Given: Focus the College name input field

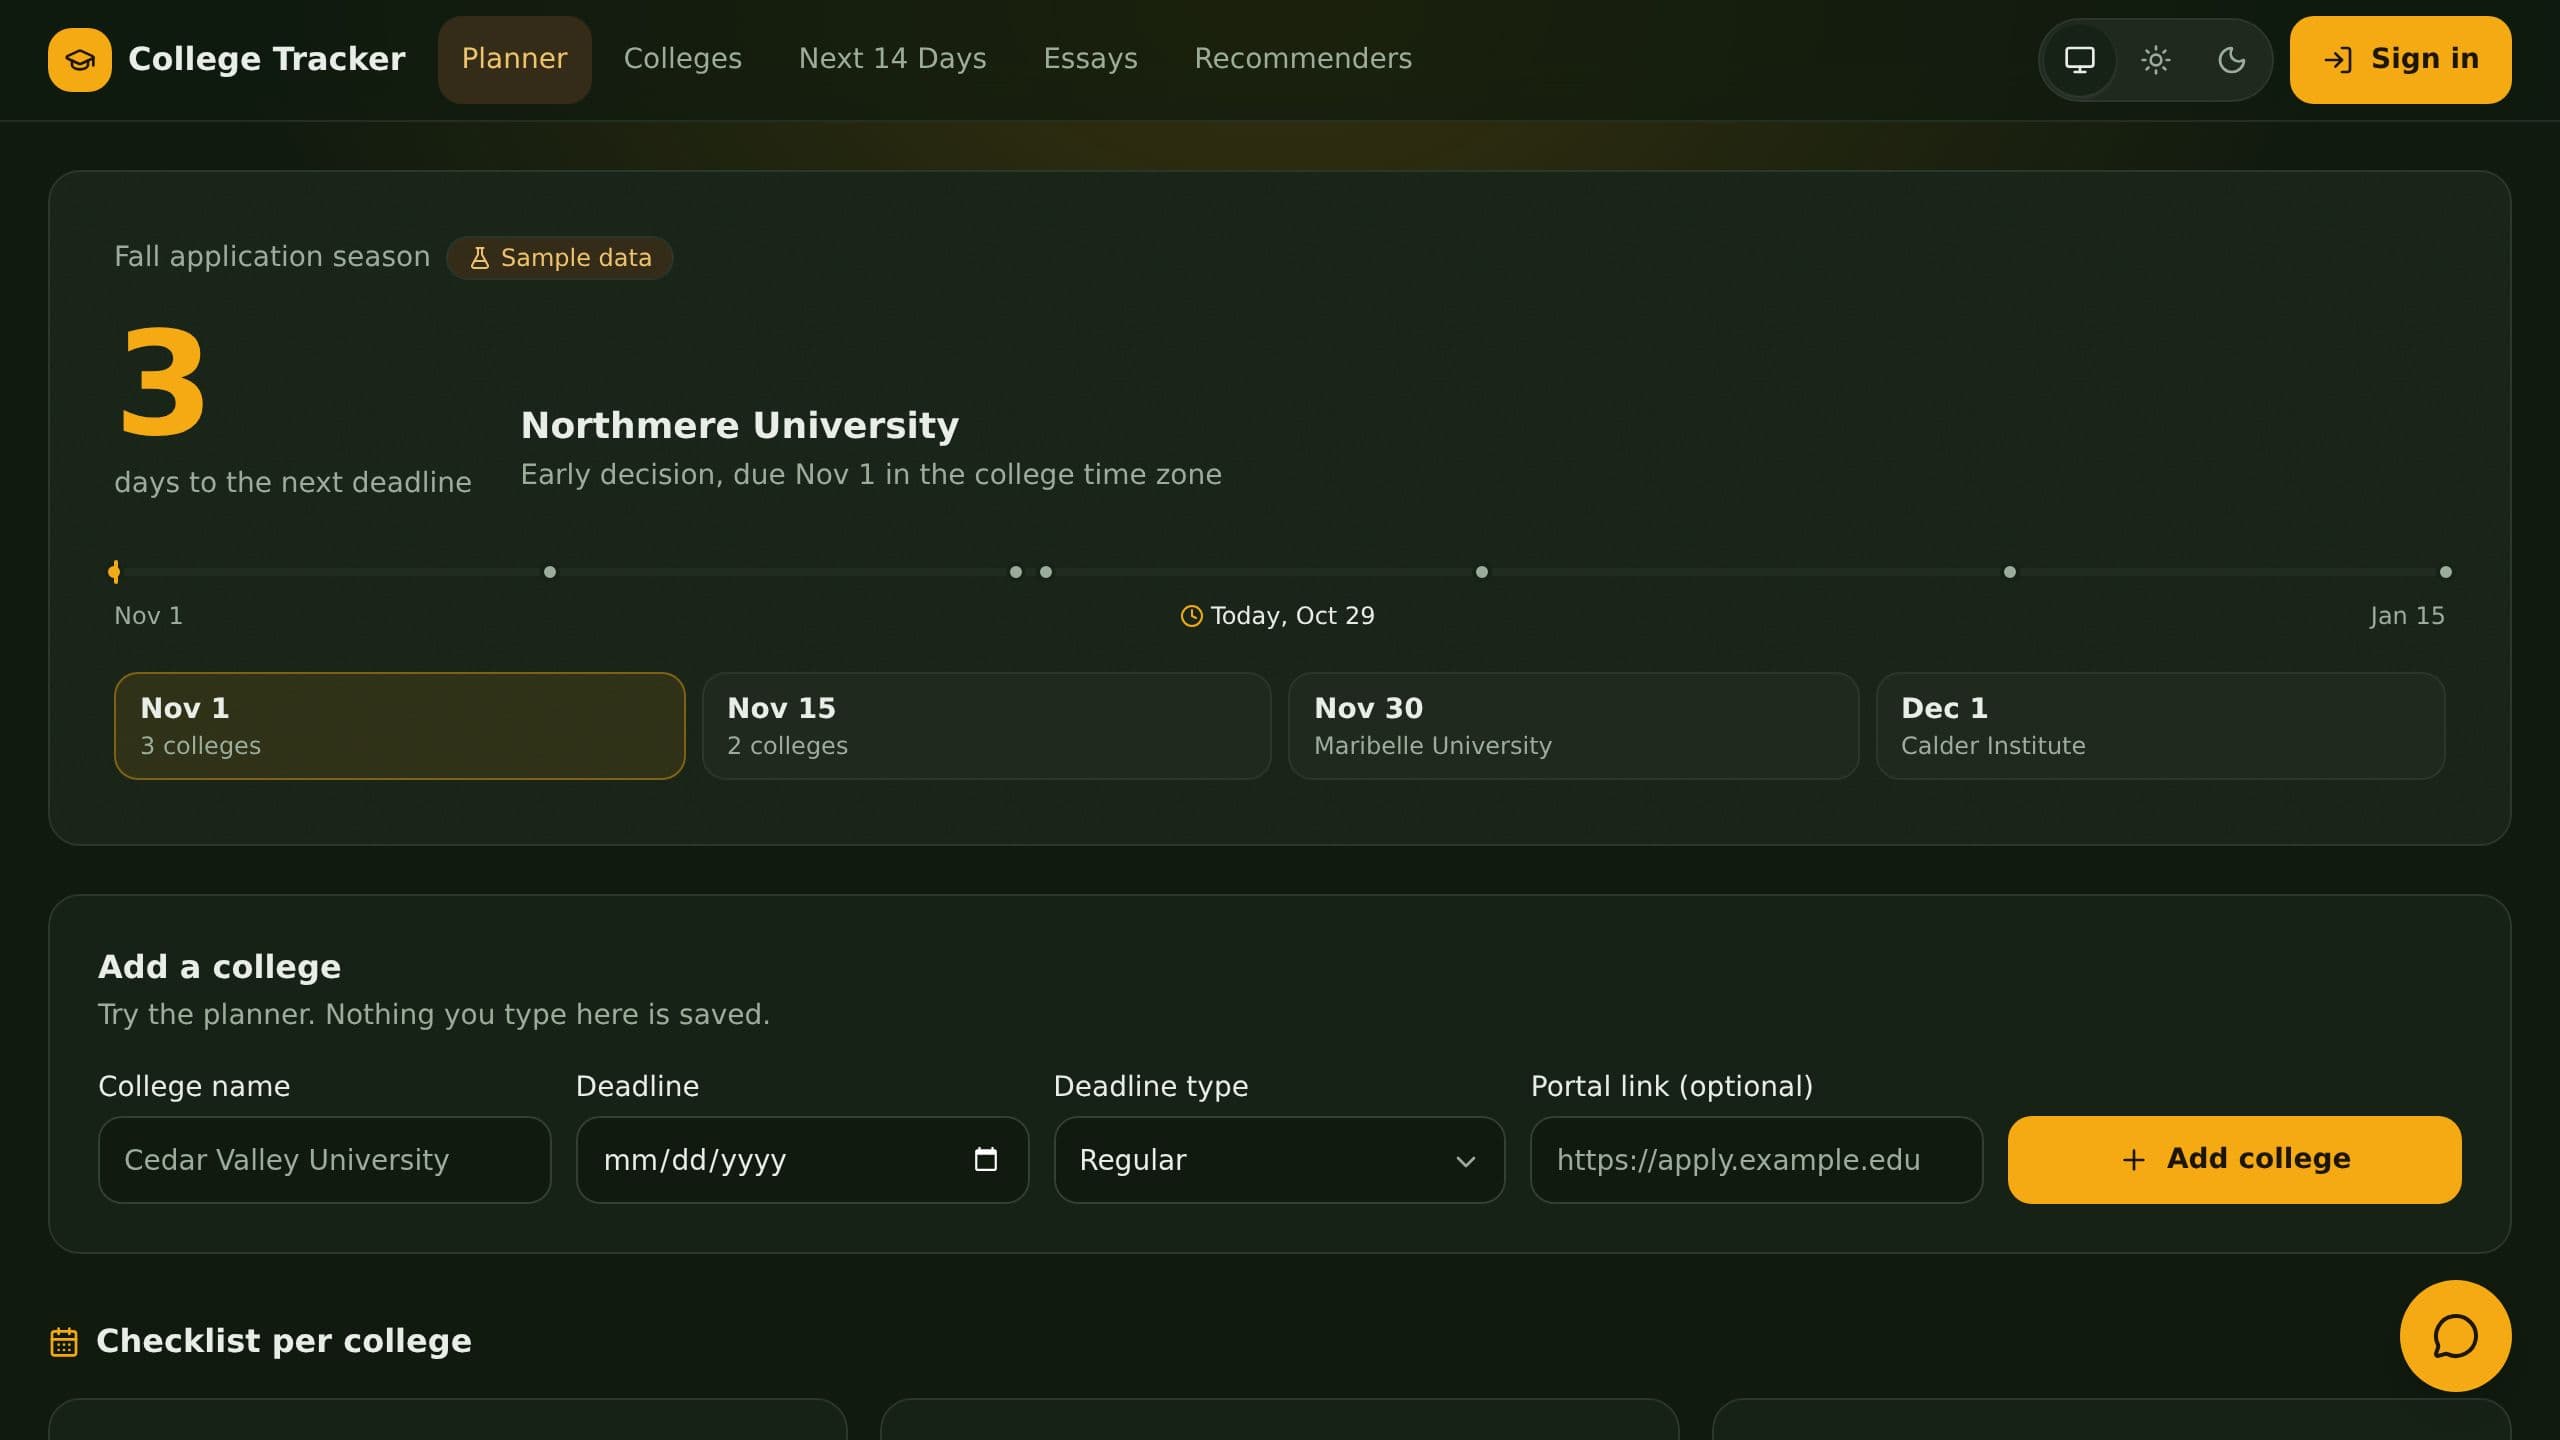Looking at the screenshot, I should click(x=325, y=1160).
